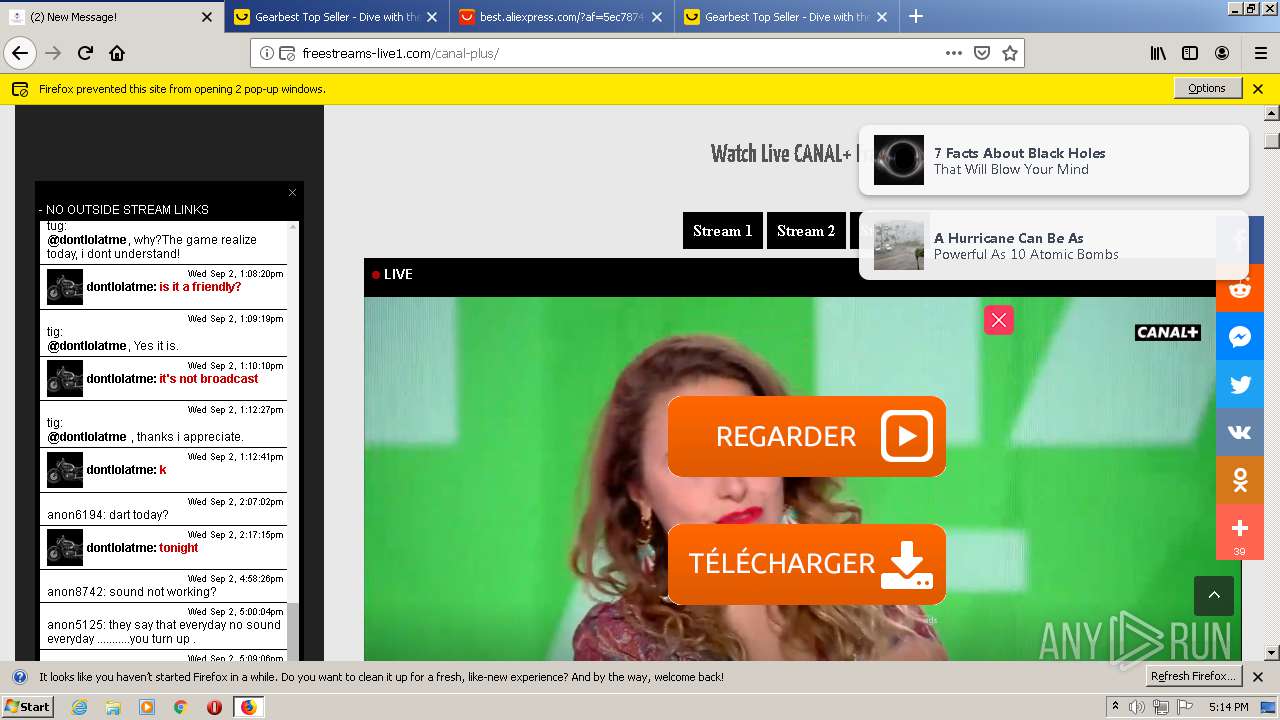Show hidden tray icons arrow
The height and width of the screenshot is (720, 1280).
click(1115, 707)
